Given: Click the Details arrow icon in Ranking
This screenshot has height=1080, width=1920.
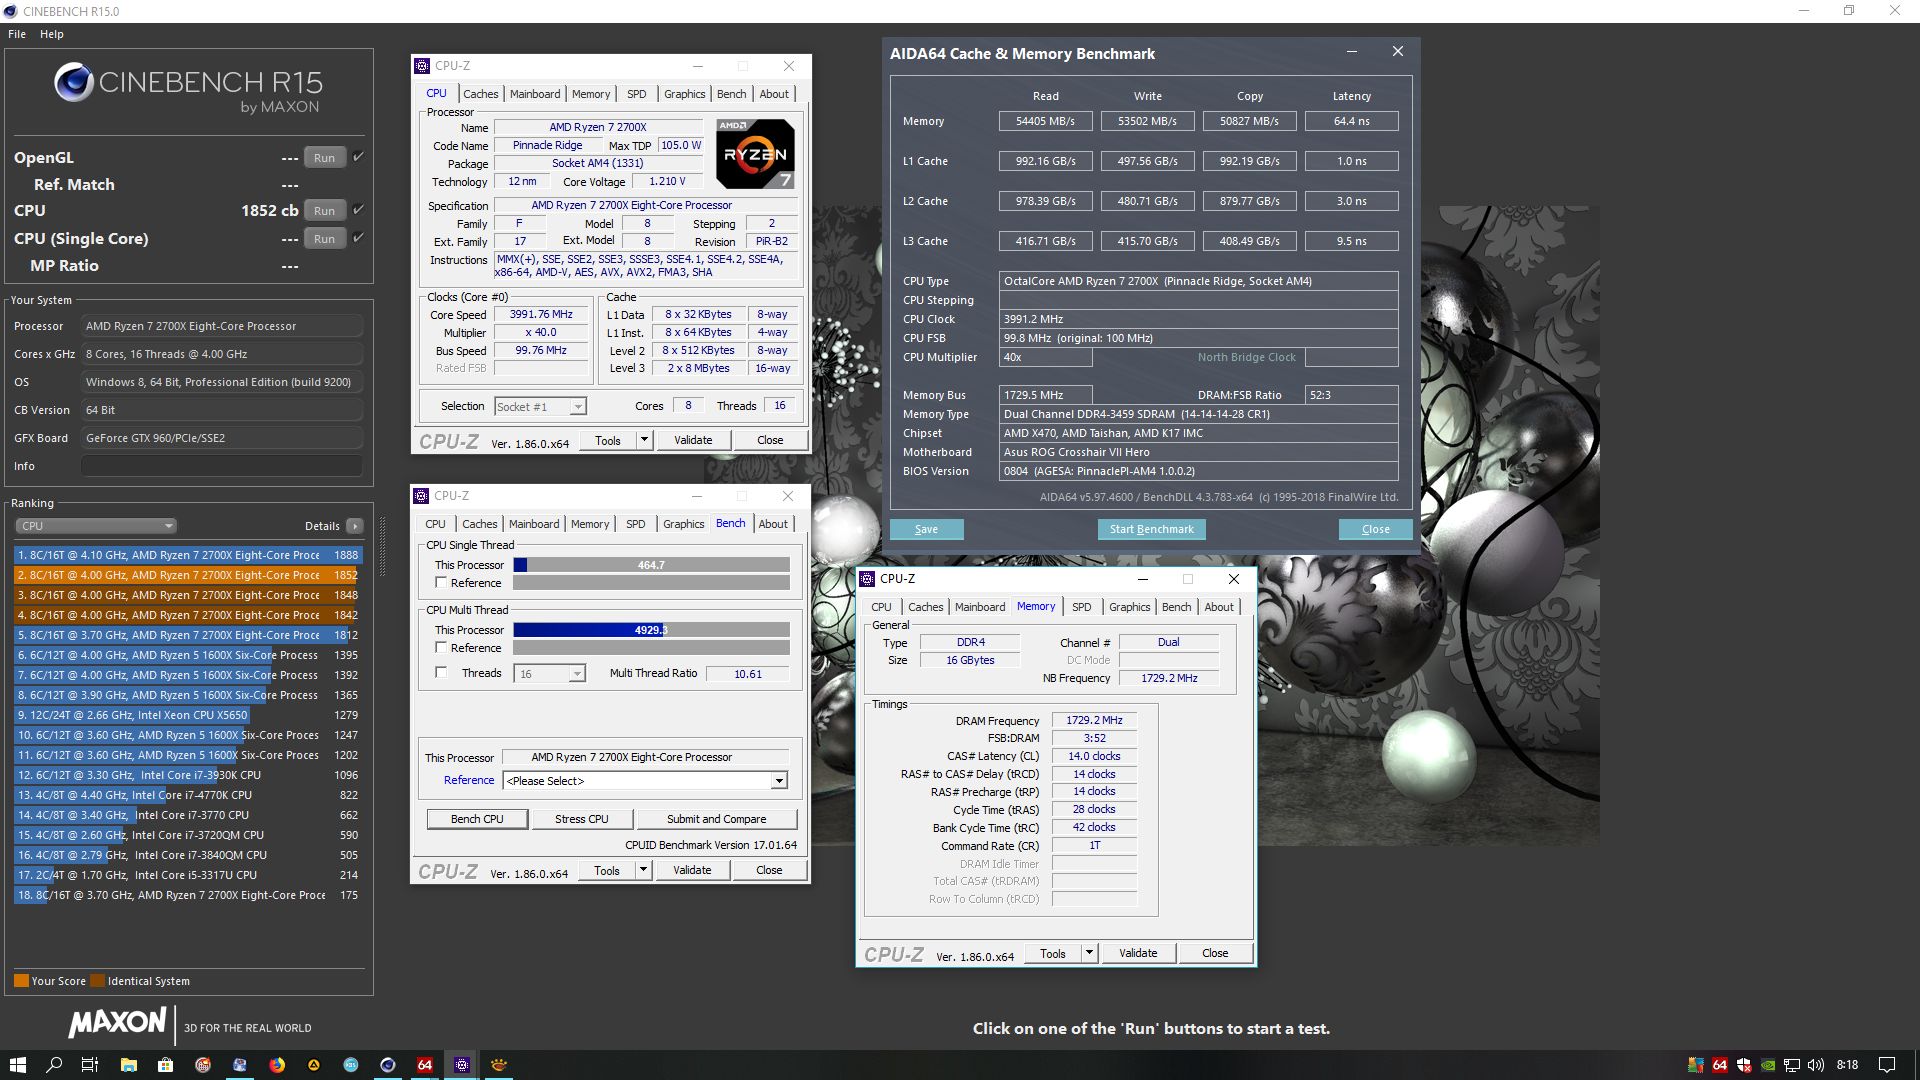Looking at the screenshot, I should tap(354, 526).
